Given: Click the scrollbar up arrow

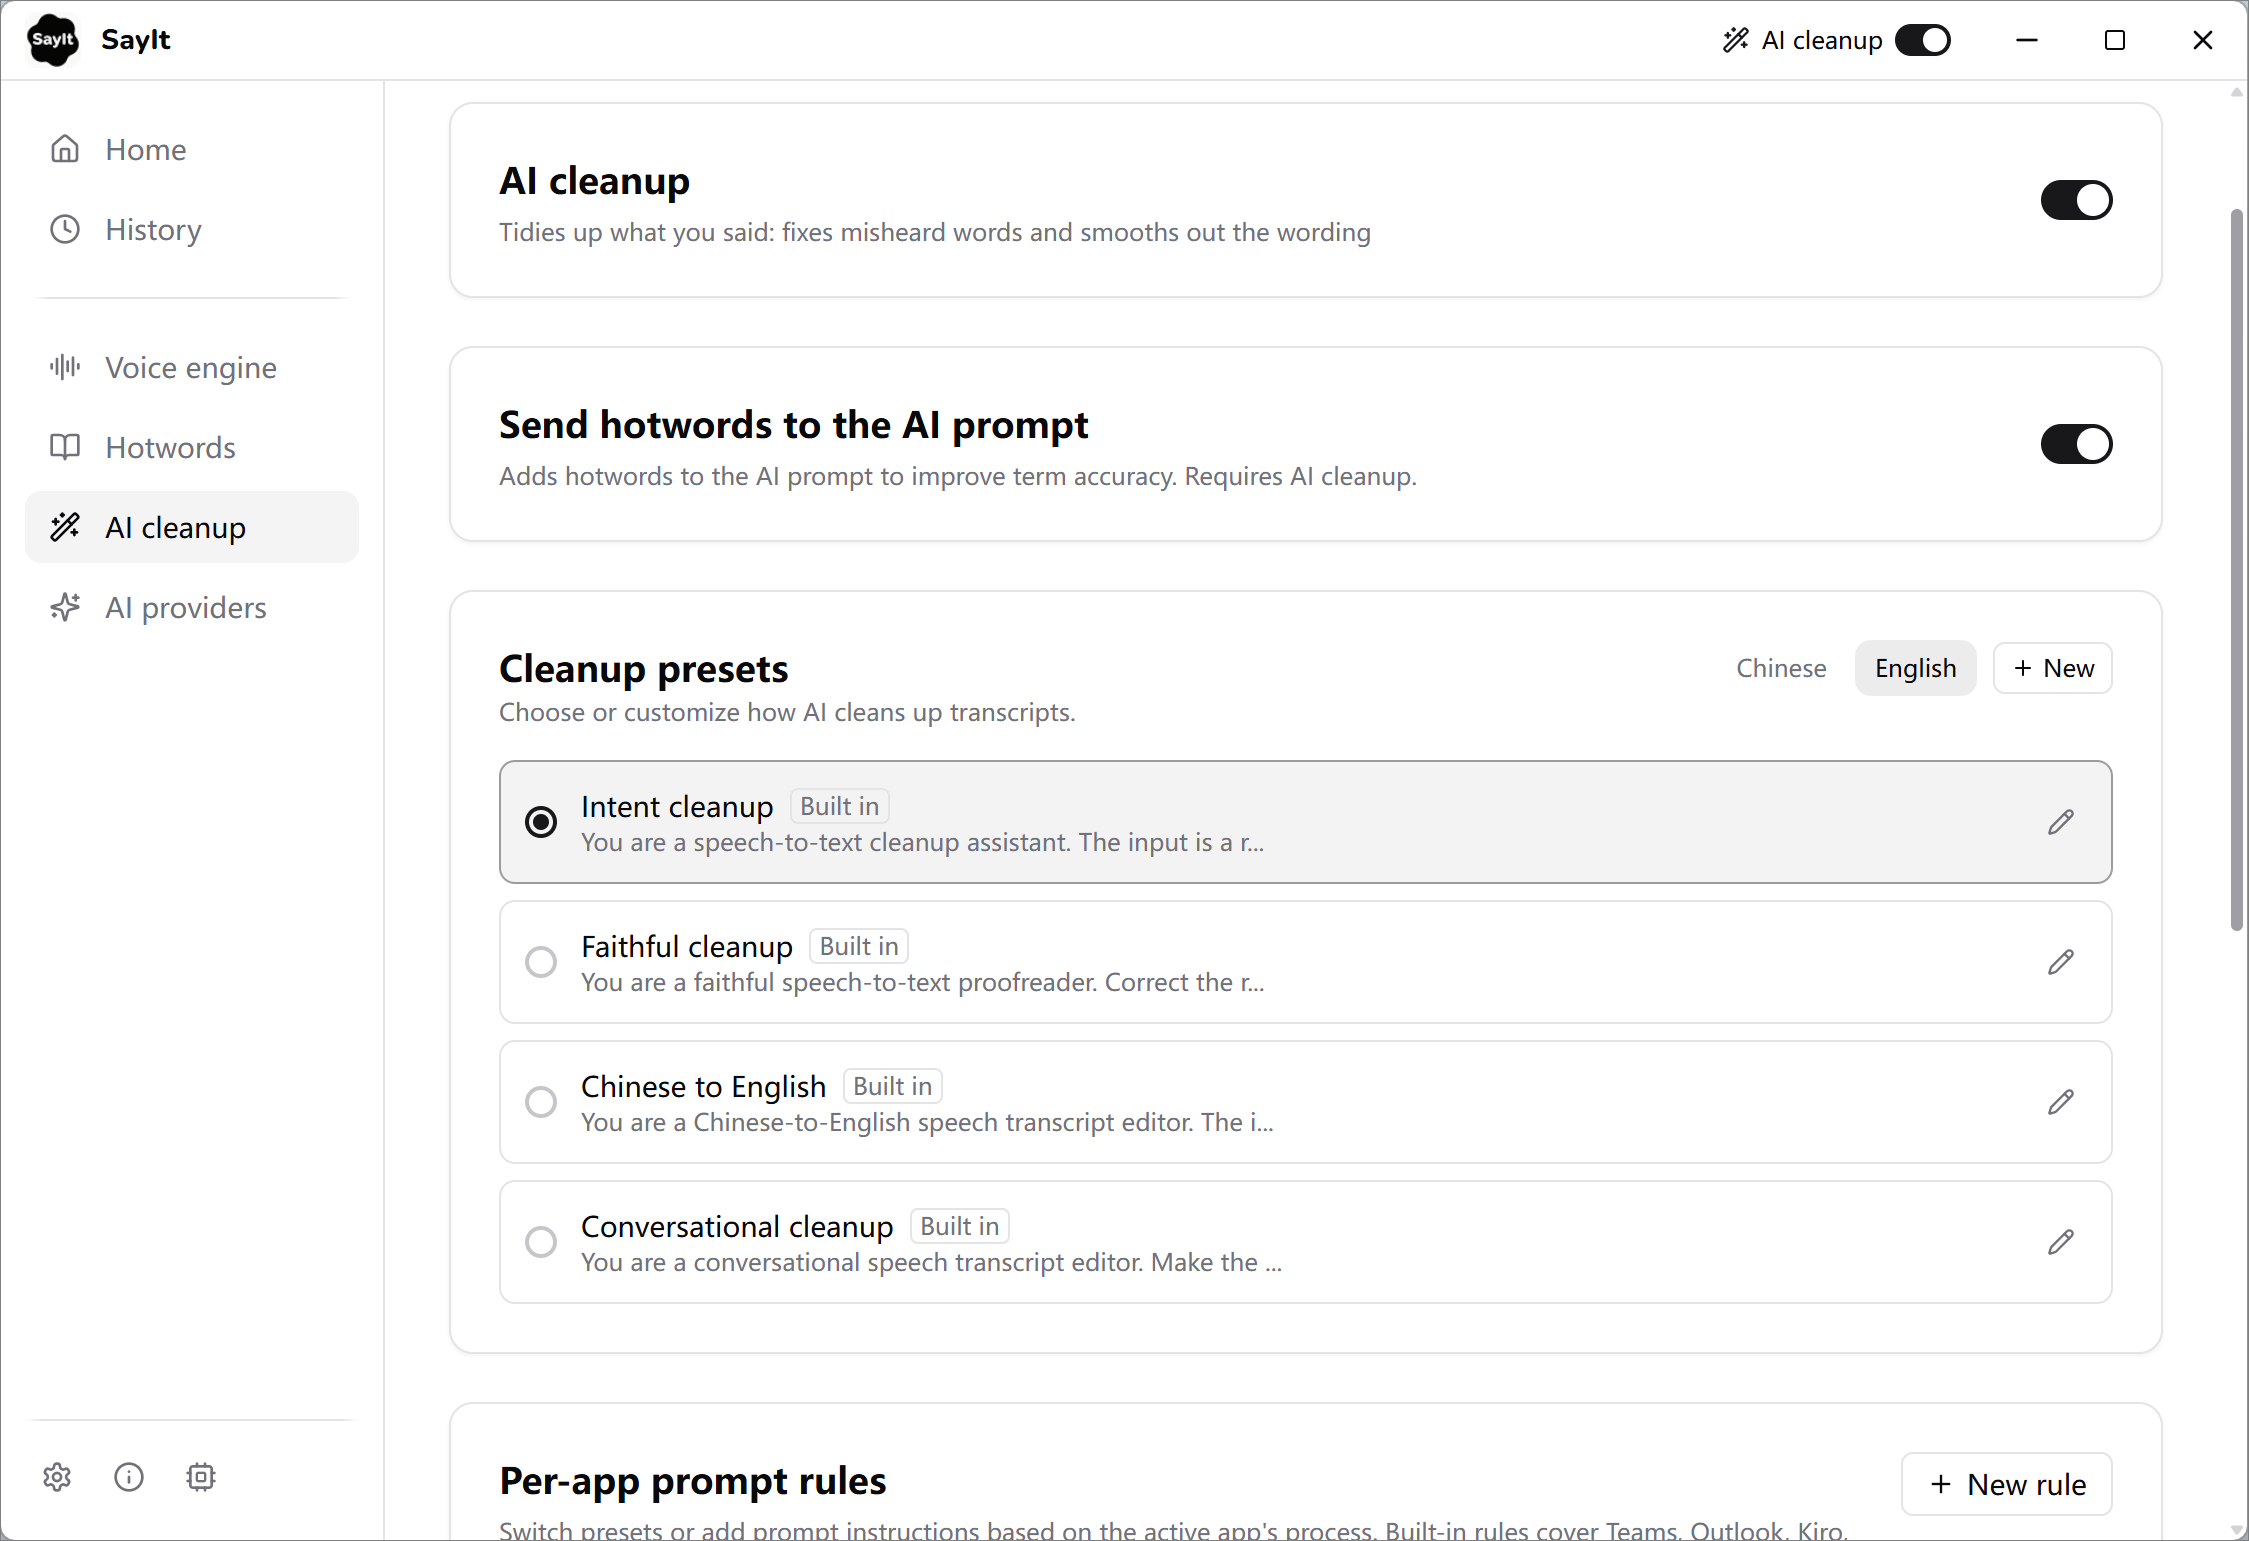Looking at the screenshot, I should pos(2237,92).
